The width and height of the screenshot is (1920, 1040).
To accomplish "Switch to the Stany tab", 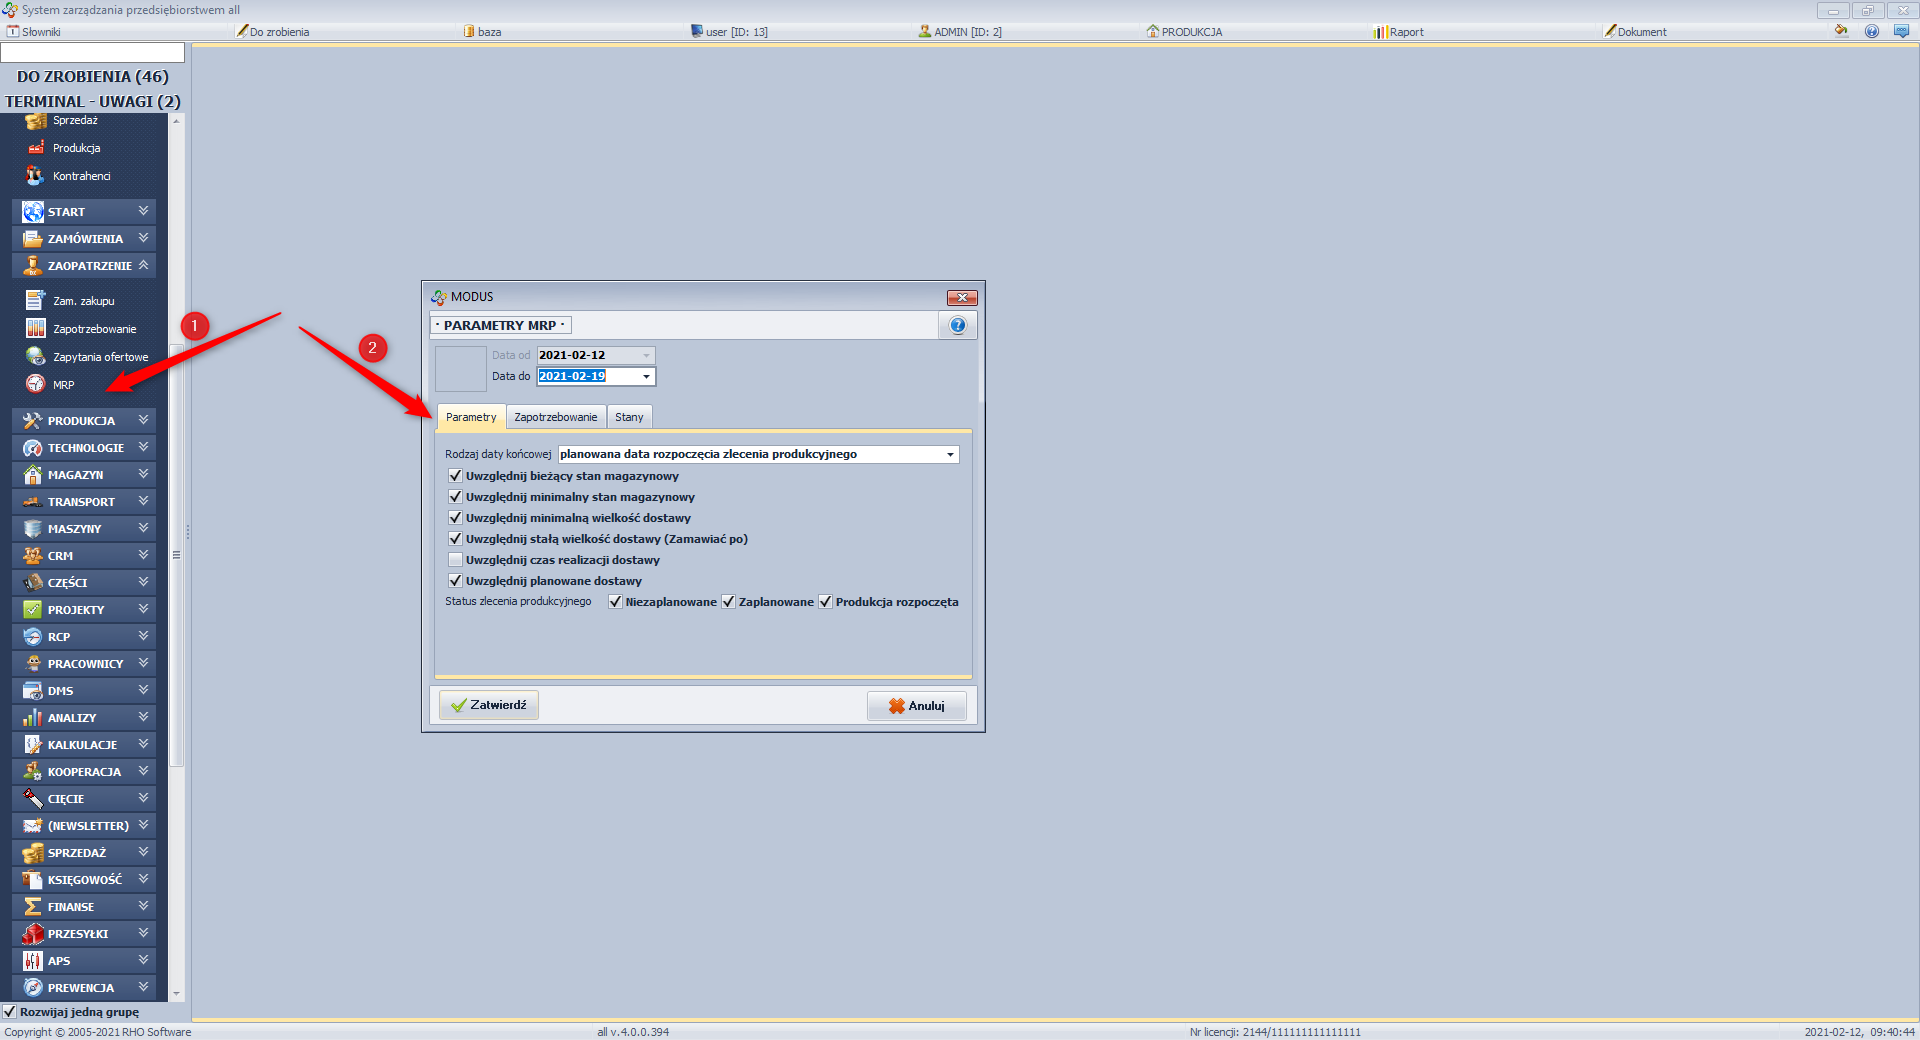I will (629, 417).
